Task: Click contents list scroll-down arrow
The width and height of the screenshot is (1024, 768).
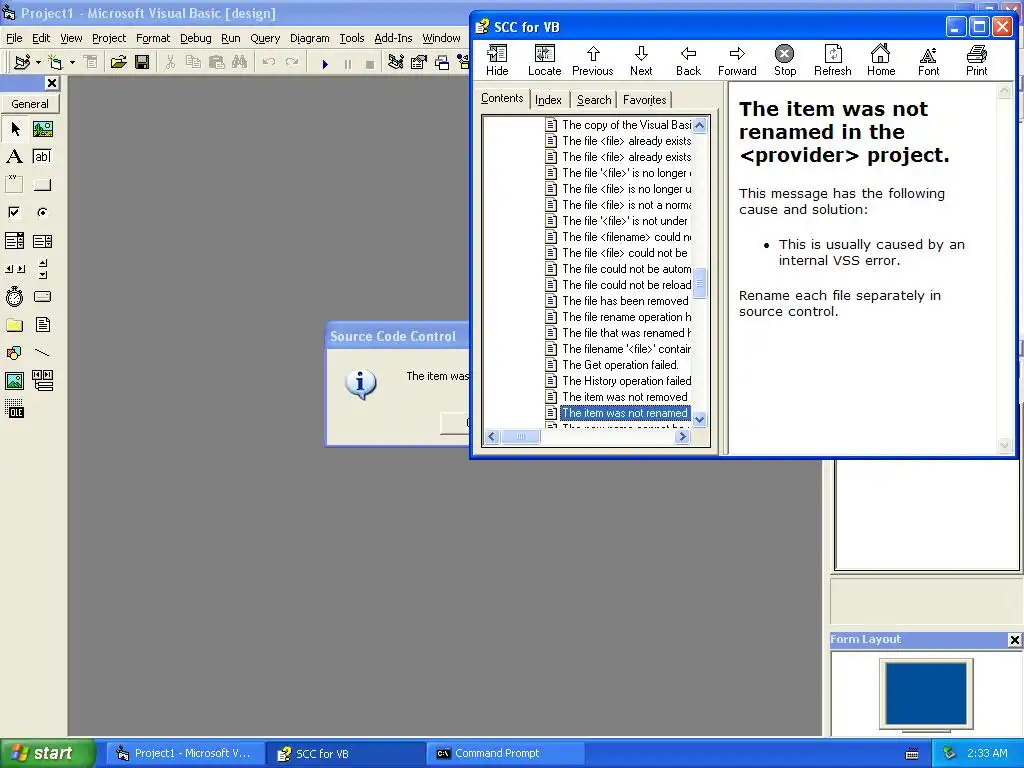Action: (699, 419)
